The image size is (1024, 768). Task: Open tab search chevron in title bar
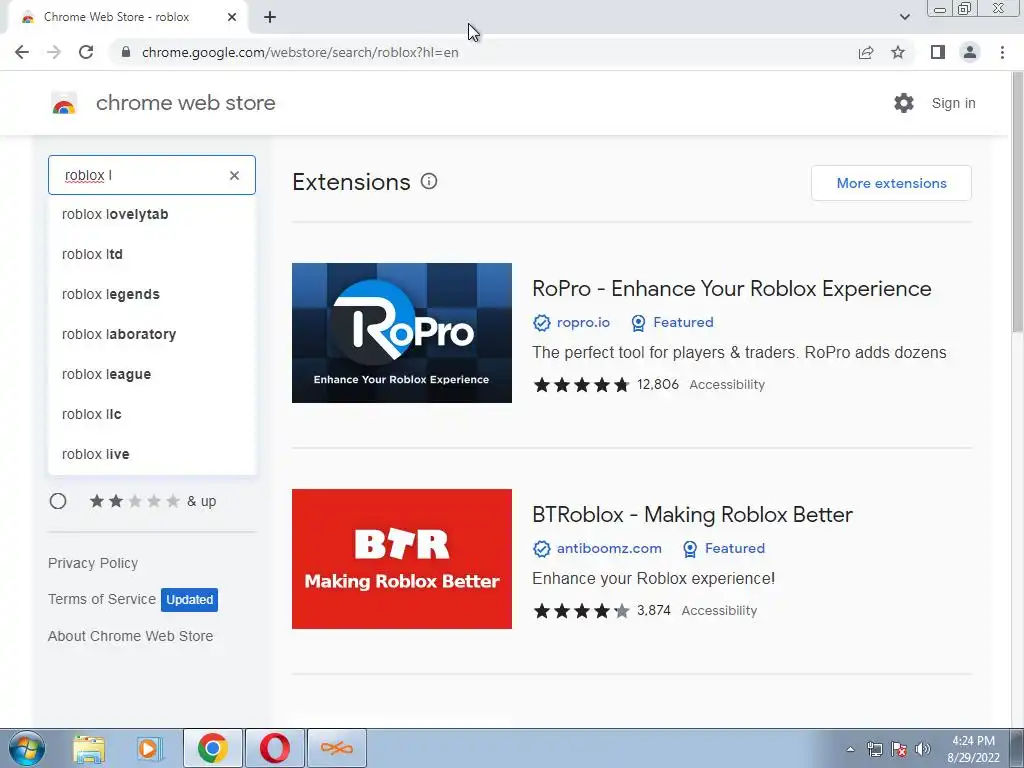click(904, 17)
